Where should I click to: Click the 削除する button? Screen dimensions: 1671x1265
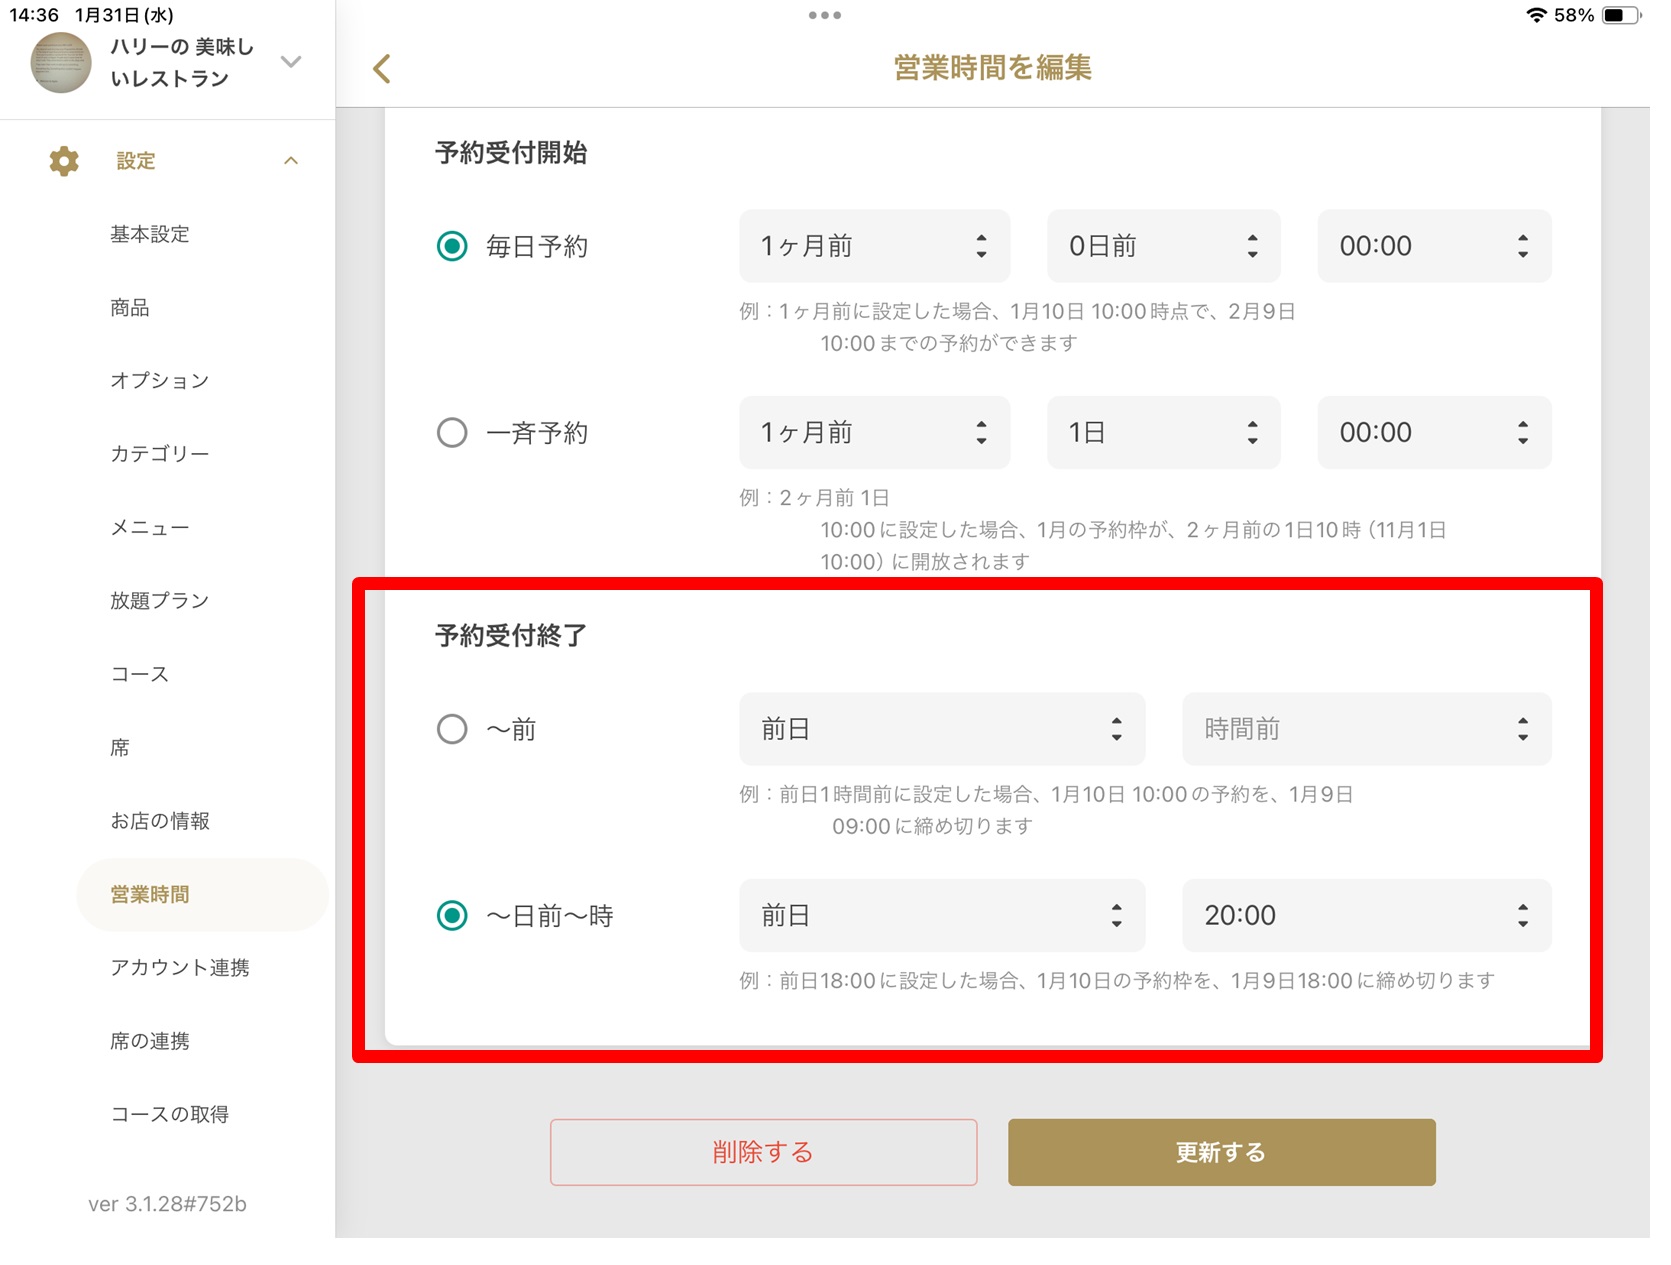tap(763, 1151)
